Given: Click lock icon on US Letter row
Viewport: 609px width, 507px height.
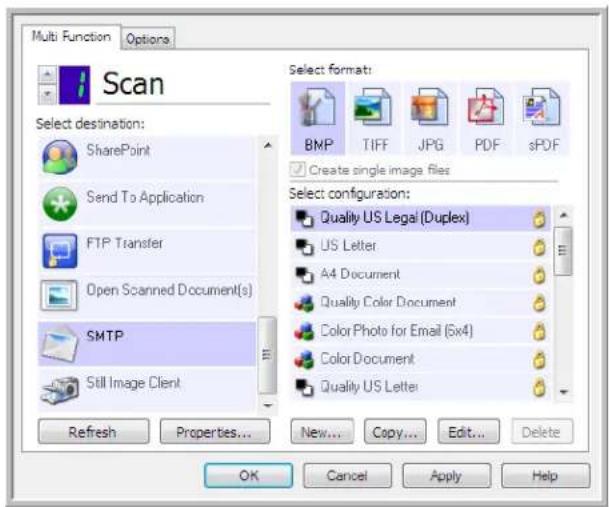Looking at the screenshot, I should (x=539, y=247).
